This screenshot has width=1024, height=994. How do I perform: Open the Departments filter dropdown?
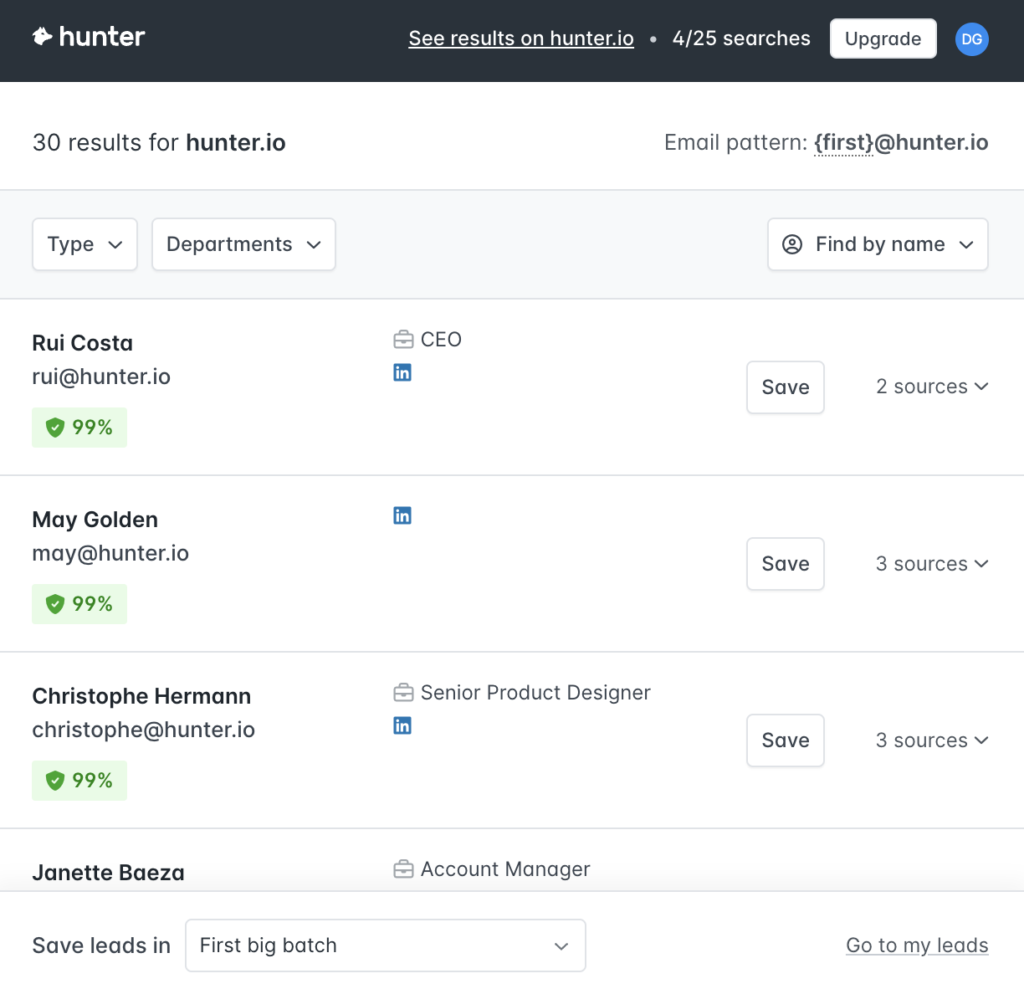click(x=243, y=244)
